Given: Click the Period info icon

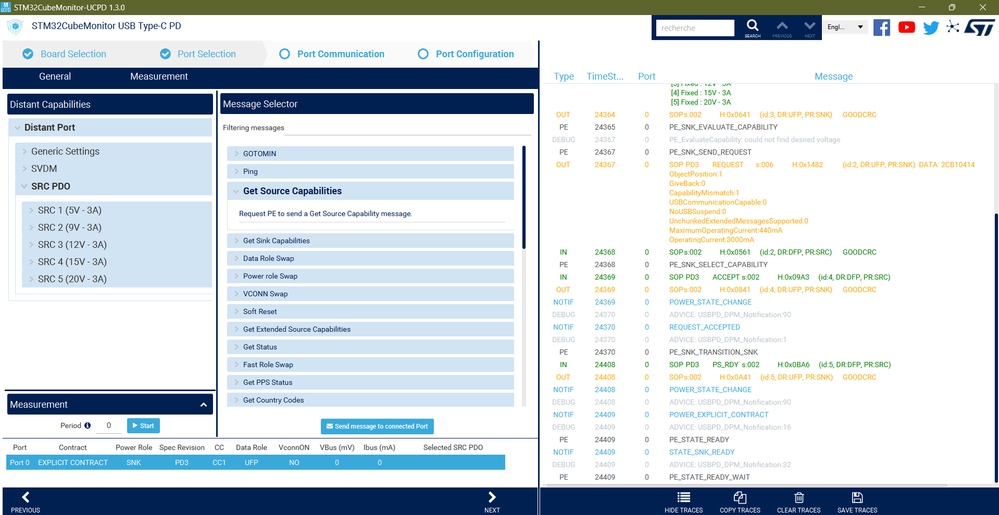Looking at the screenshot, I should tap(87, 425).
